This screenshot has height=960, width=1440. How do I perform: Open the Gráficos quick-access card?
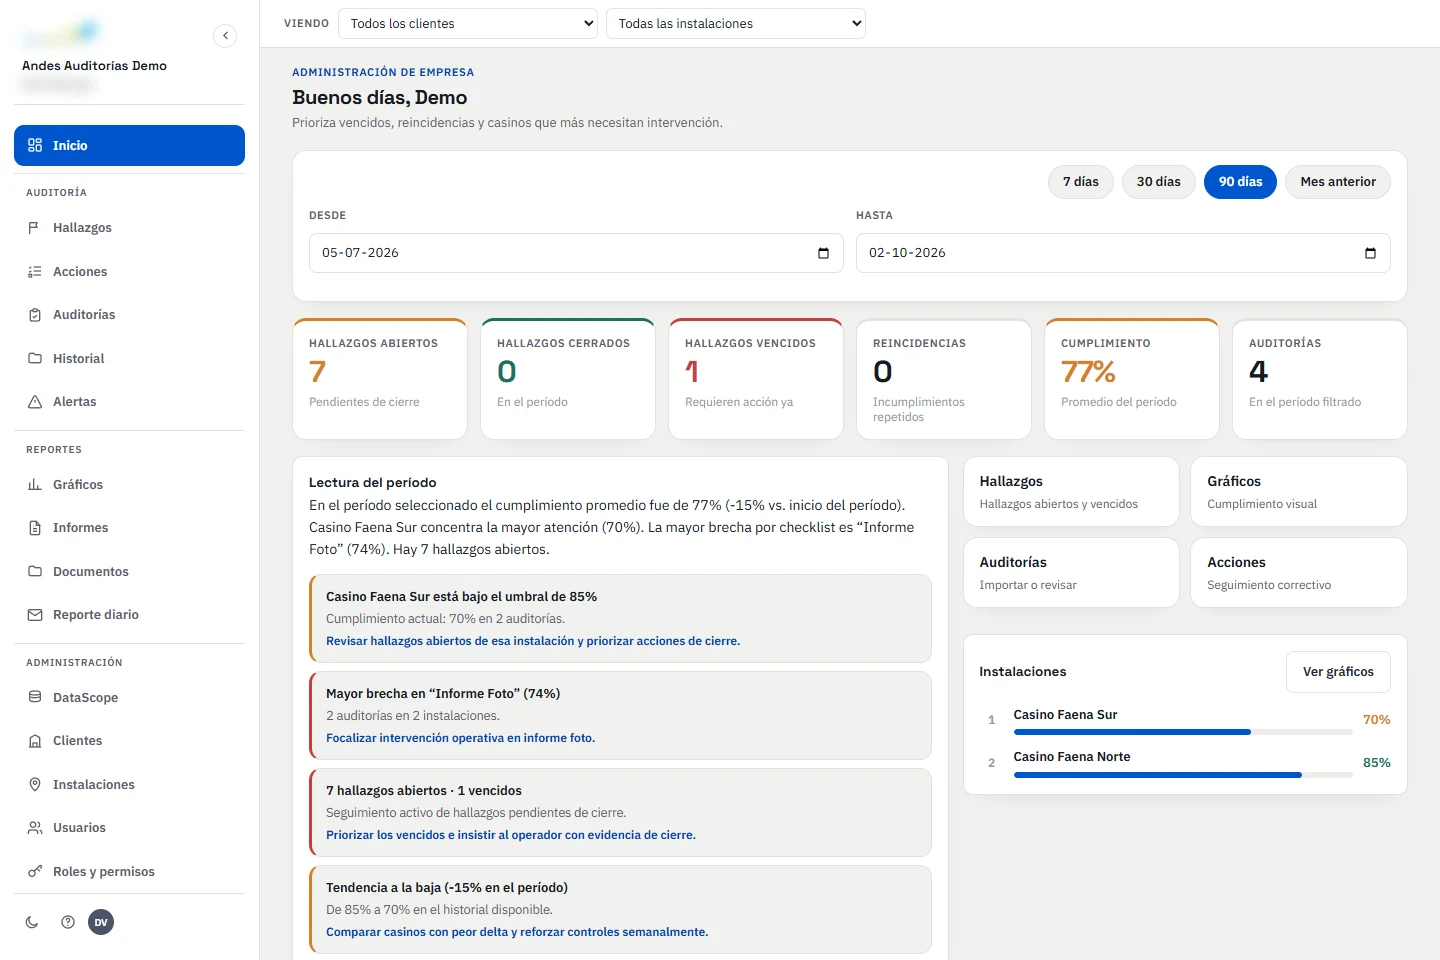(x=1299, y=492)
